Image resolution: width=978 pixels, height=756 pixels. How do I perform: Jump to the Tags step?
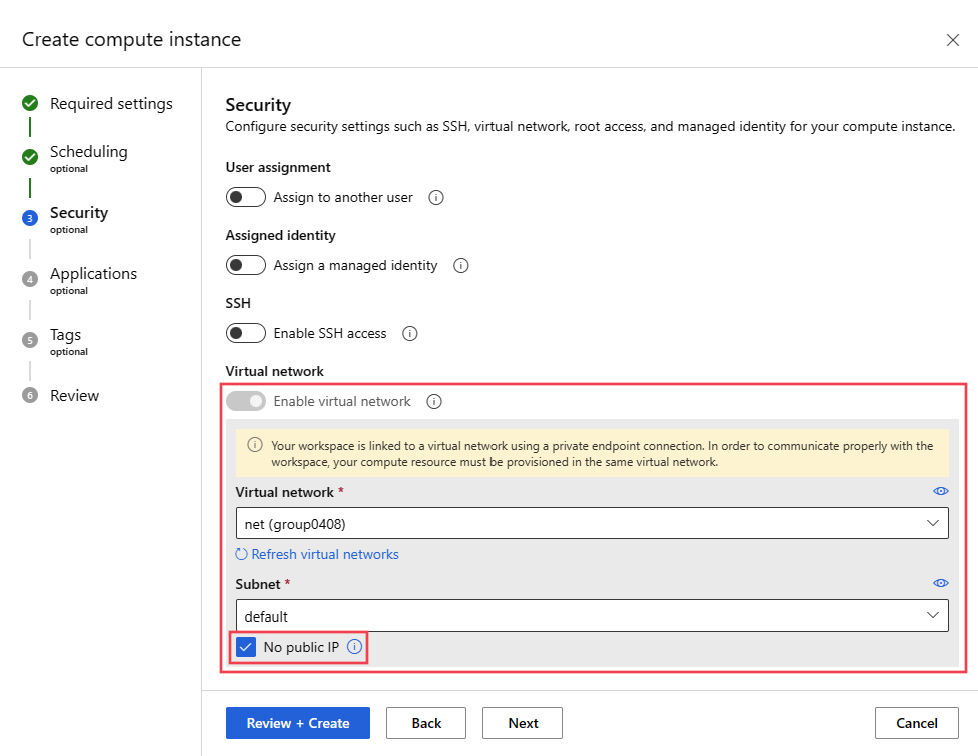[65, 335]
